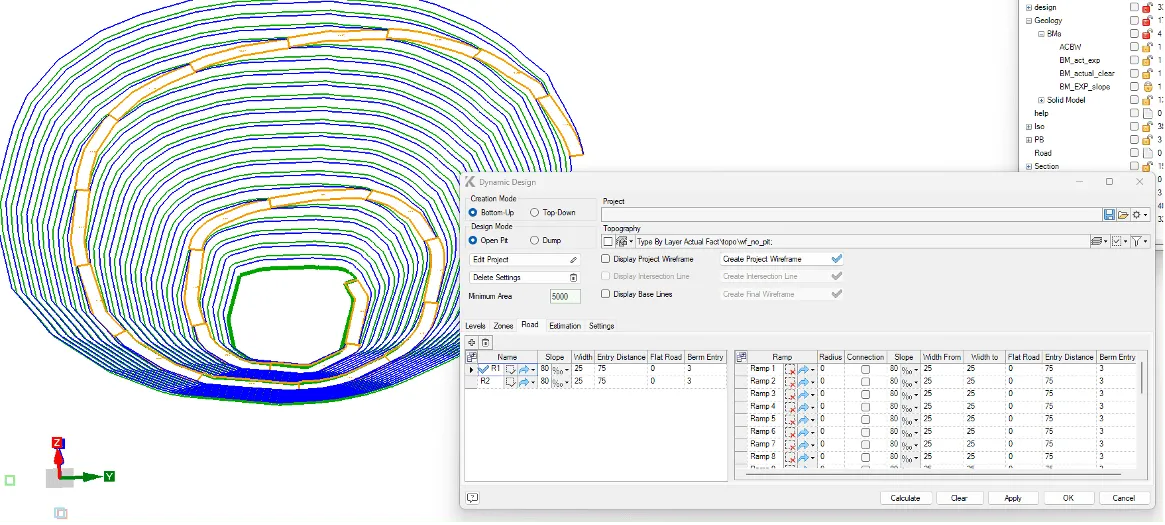
Task: Click the topography layers icon
Action: [x=1095, y=241]
